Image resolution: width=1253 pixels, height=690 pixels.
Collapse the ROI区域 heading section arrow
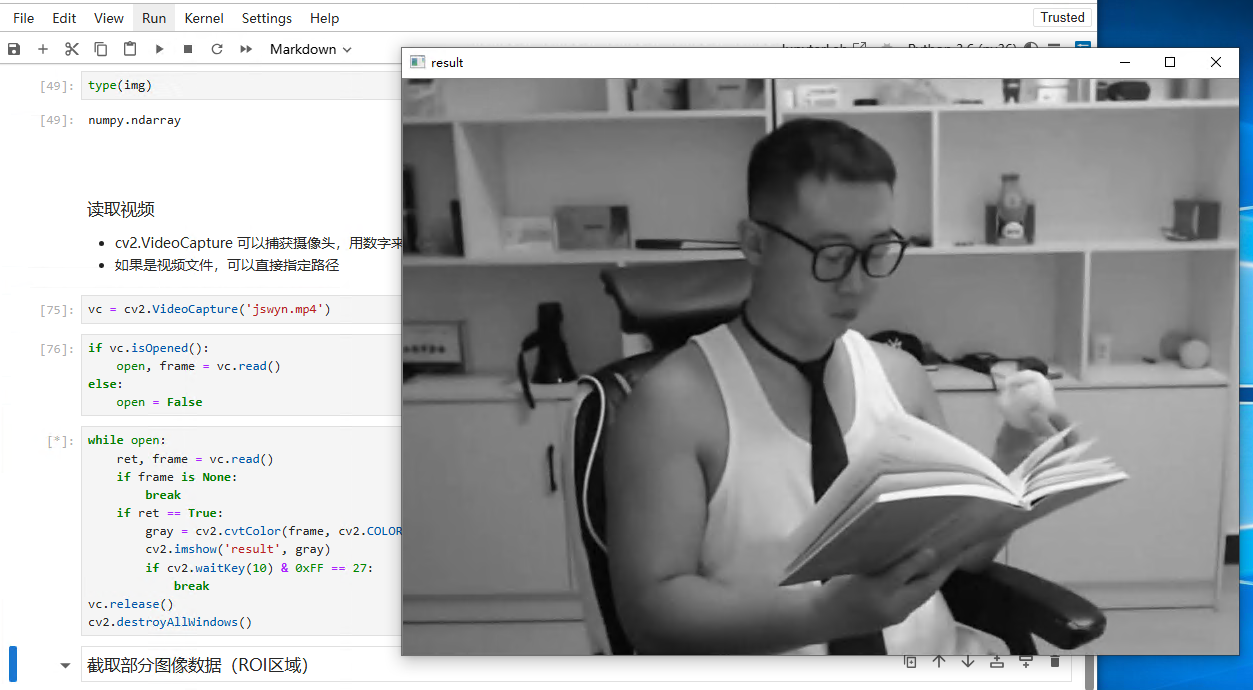[x=66, y=665]
